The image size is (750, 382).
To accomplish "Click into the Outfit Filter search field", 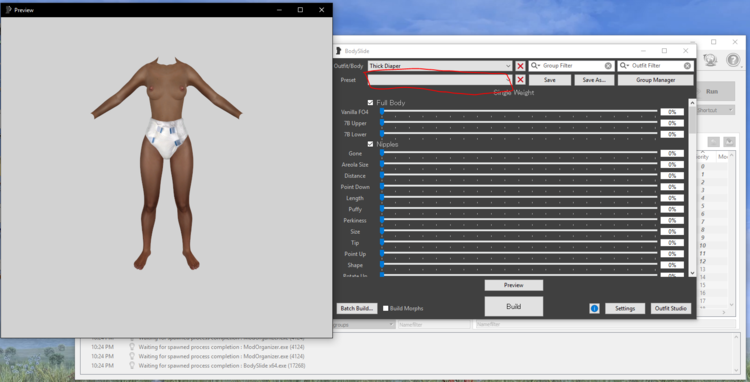I will pyautogui.click(x=656, y=66).
